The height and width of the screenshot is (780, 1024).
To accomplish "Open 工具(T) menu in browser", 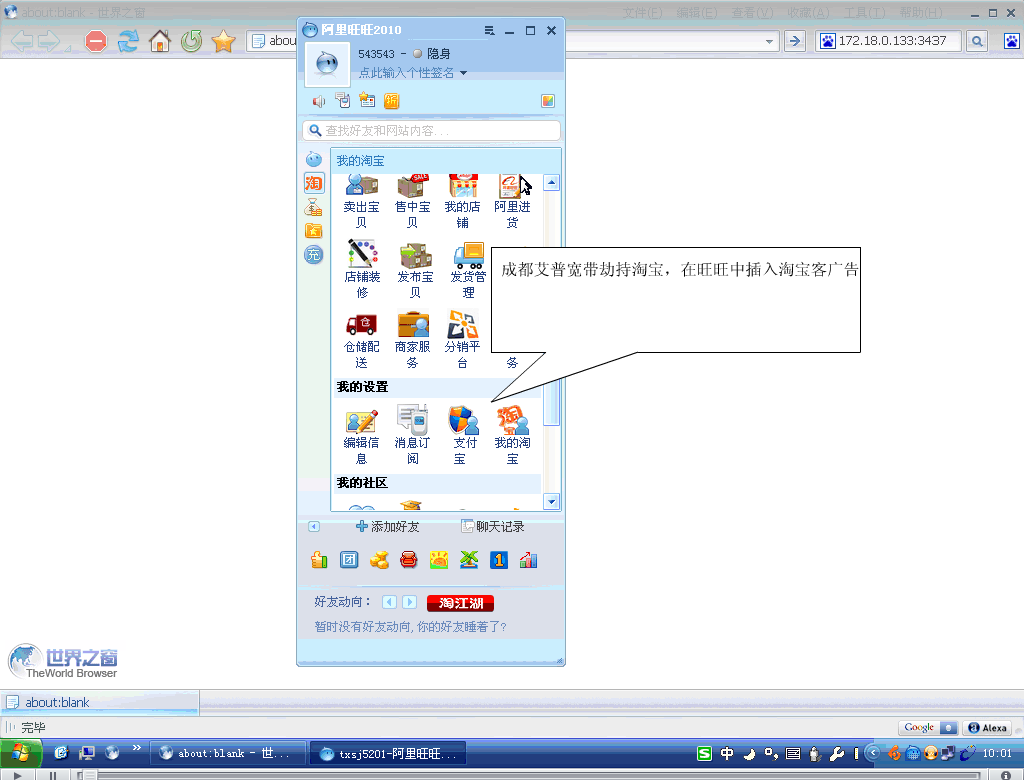I will pyautogui.click(x=864, y=12).
